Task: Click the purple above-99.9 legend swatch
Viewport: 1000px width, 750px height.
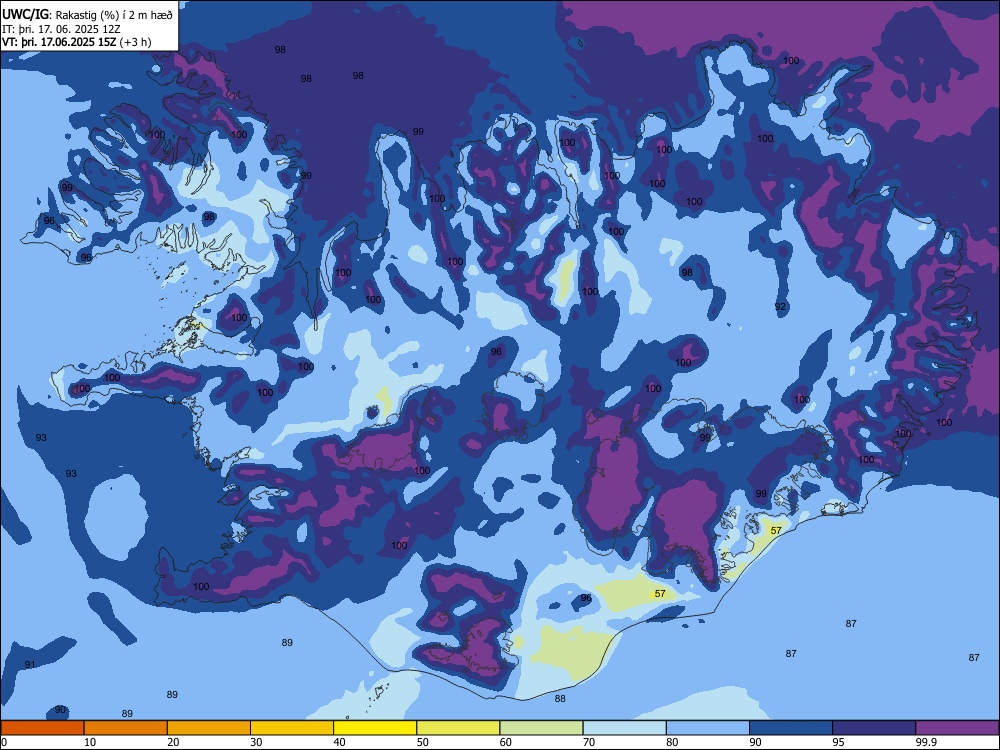Action: [957, 728]
